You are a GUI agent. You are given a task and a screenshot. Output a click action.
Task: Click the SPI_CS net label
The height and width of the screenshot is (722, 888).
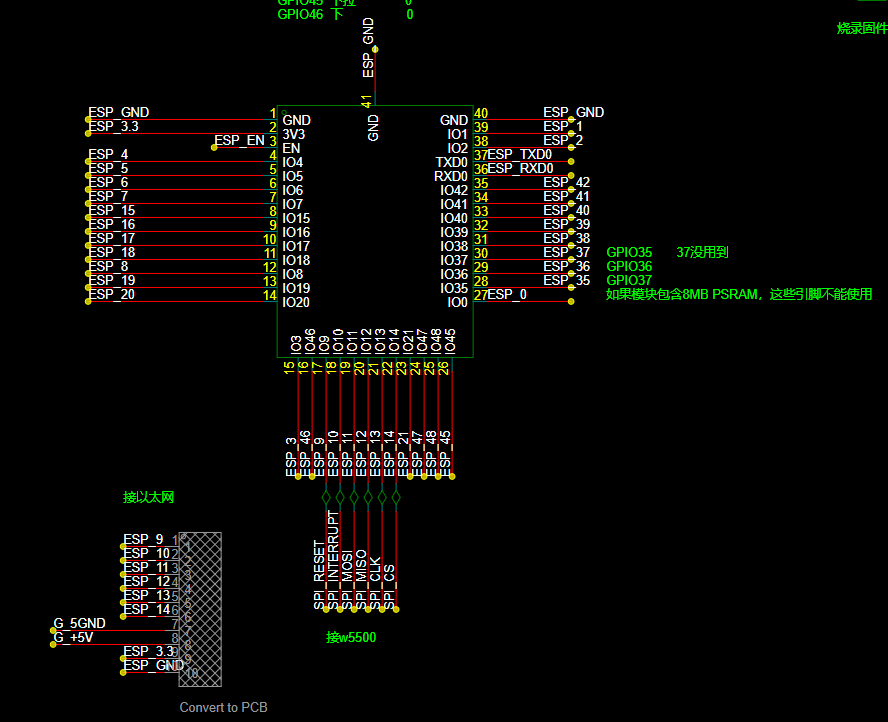(389, 587)
